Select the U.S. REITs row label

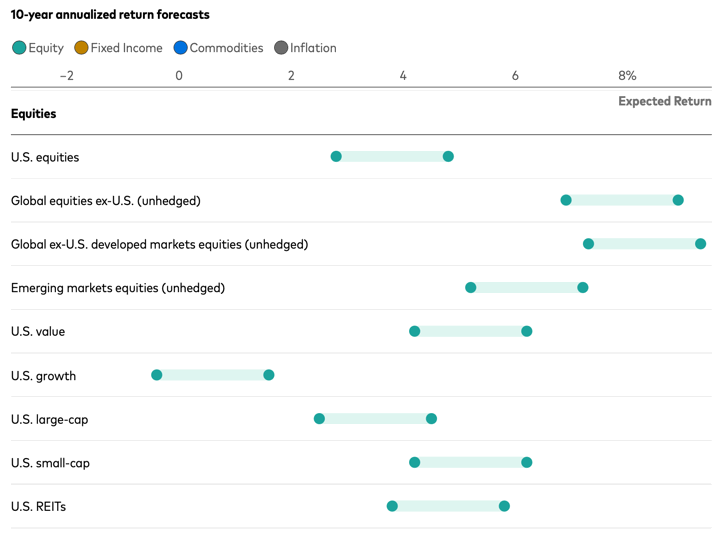pos(38,507)
